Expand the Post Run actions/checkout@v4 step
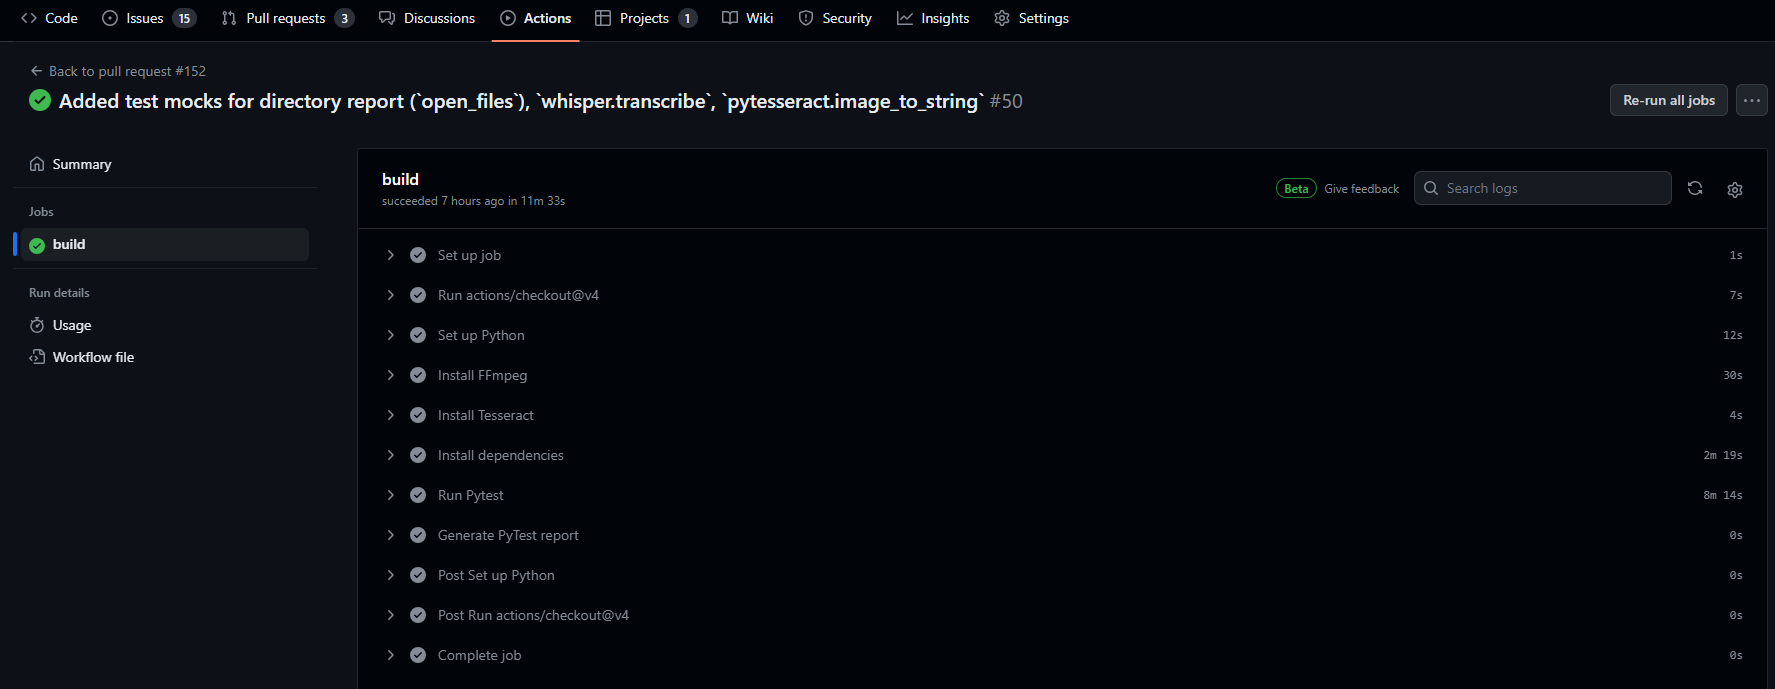 tap(1064, 615)
